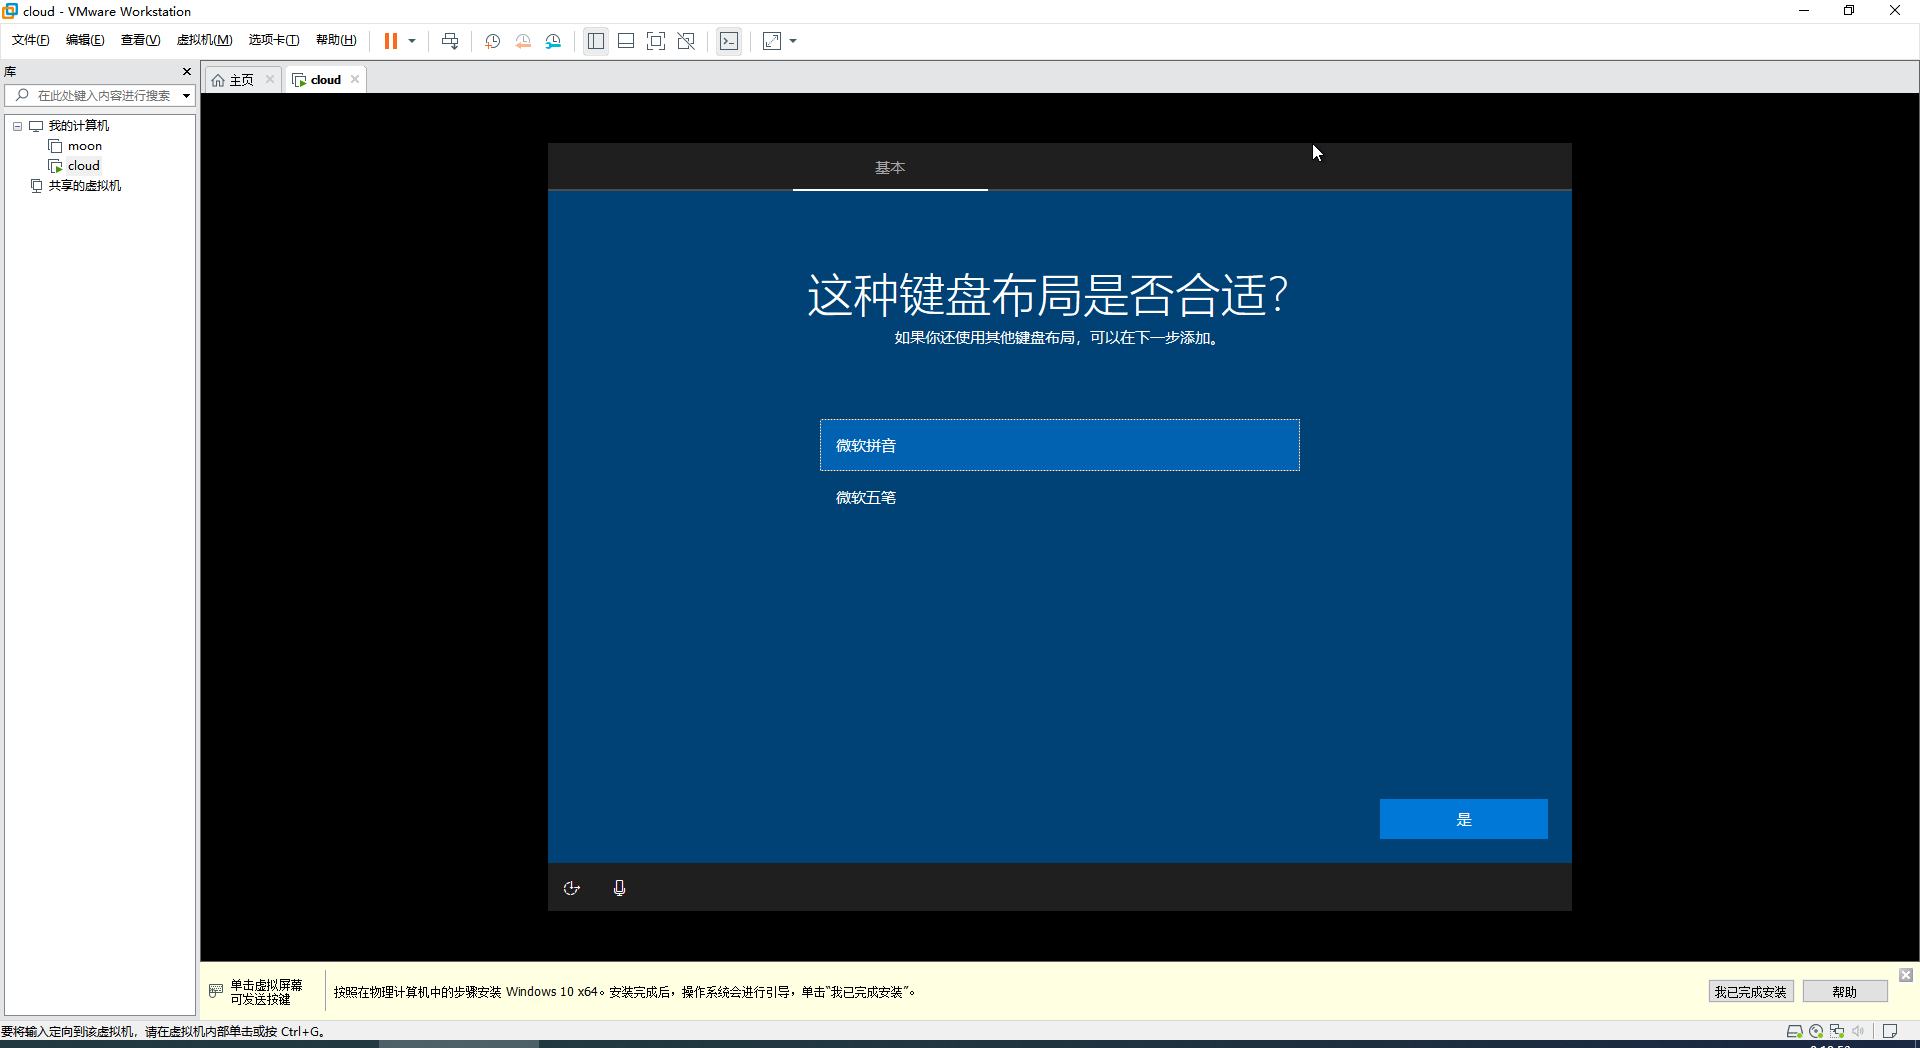
Task: Take a snapshot of the virtual machine
Action: point(493,41)
